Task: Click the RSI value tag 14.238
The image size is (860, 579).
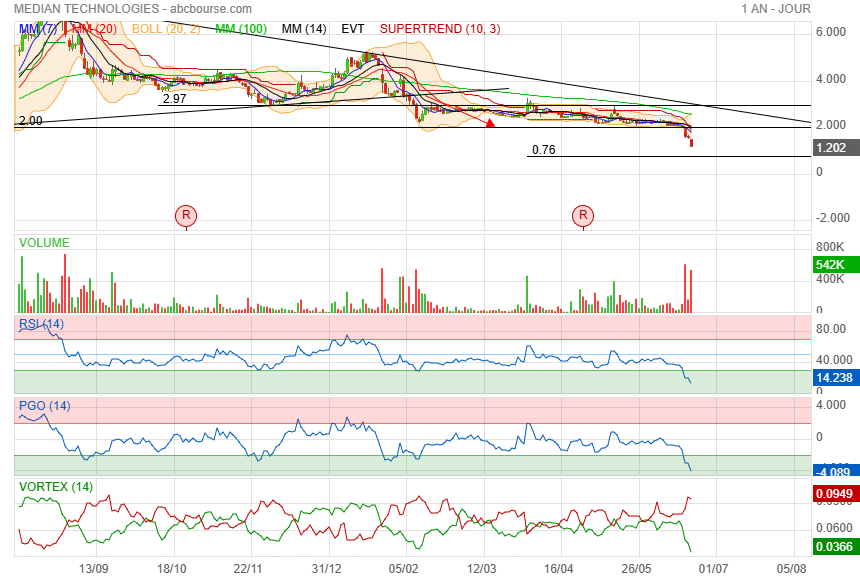Action: coord(834,378)
